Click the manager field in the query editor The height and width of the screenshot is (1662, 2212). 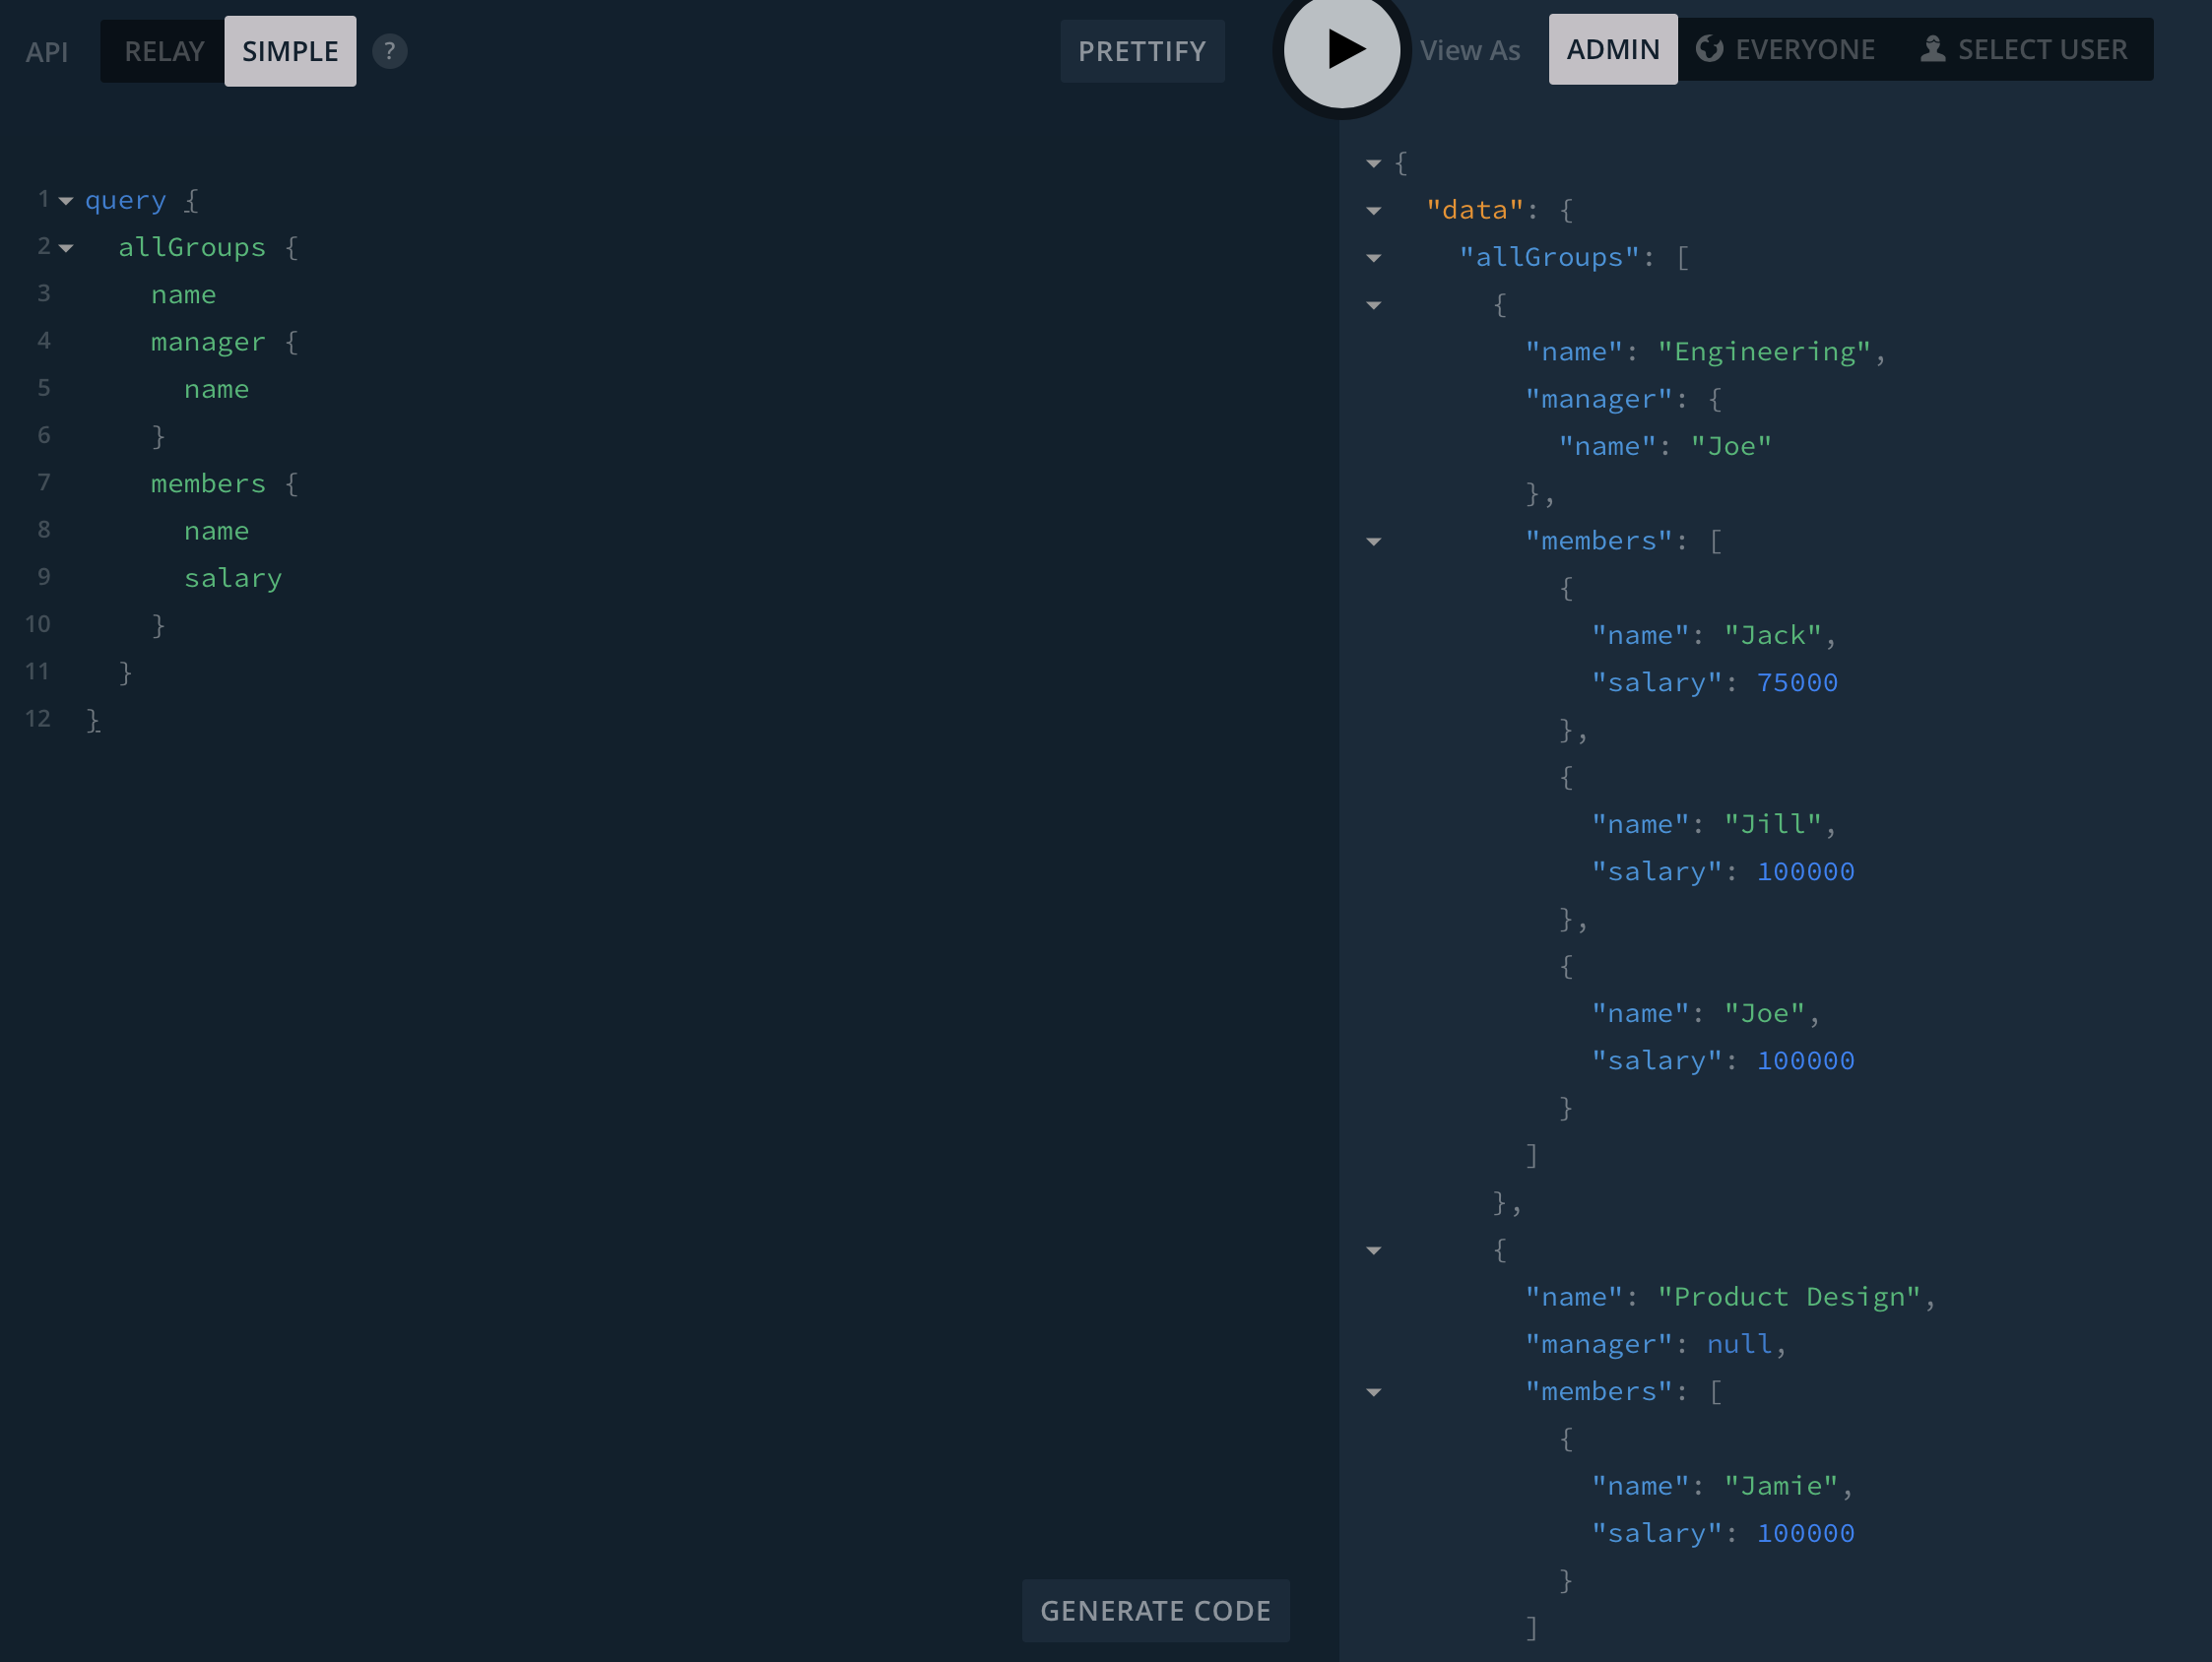[208, 342]
